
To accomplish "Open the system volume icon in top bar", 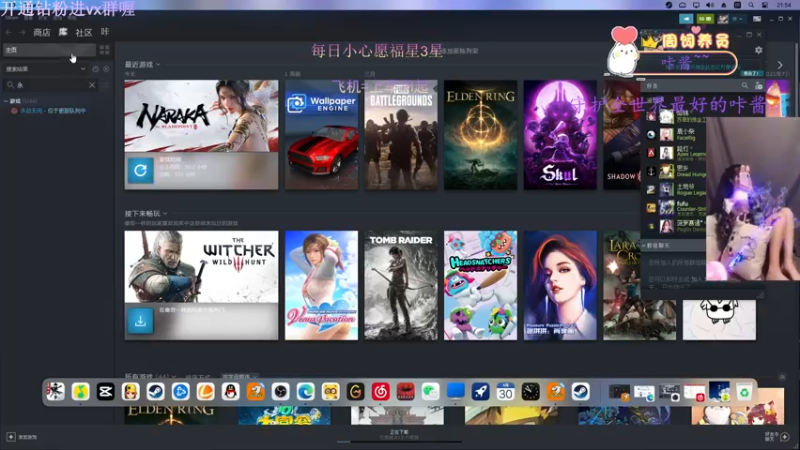I will [x=710, y=5].
